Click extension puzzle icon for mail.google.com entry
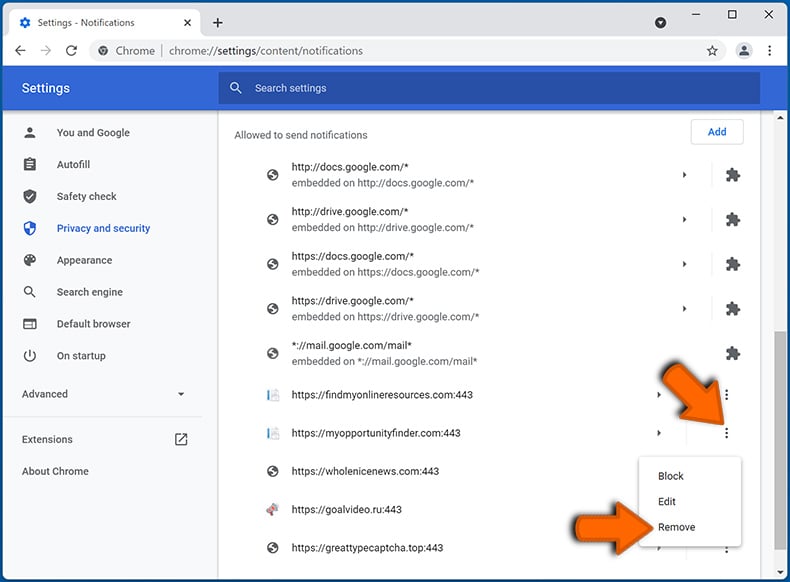The height and width of the screenshot is (582, 790). point(733,353)
